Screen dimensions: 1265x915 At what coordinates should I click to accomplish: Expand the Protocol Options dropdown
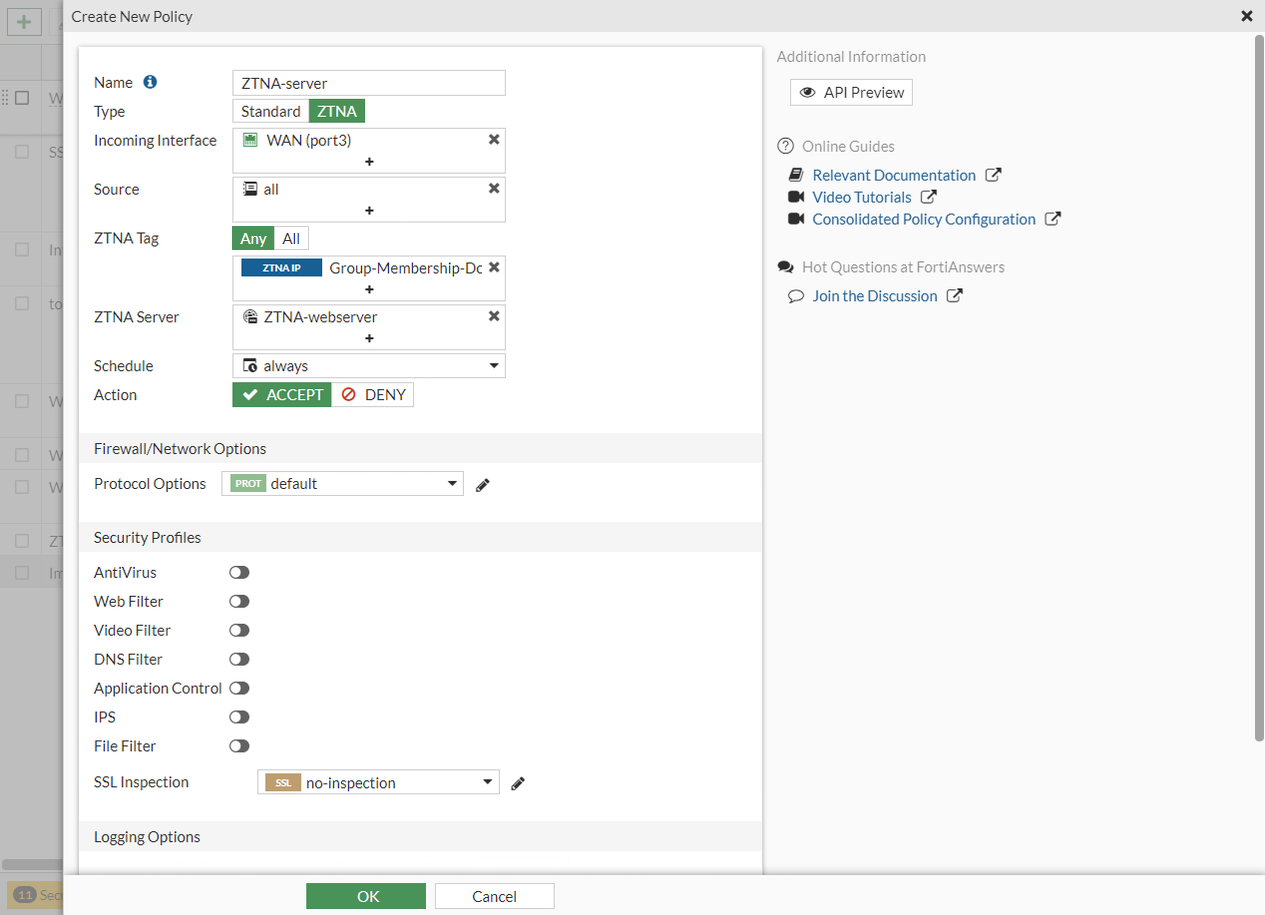coord(343,484)
